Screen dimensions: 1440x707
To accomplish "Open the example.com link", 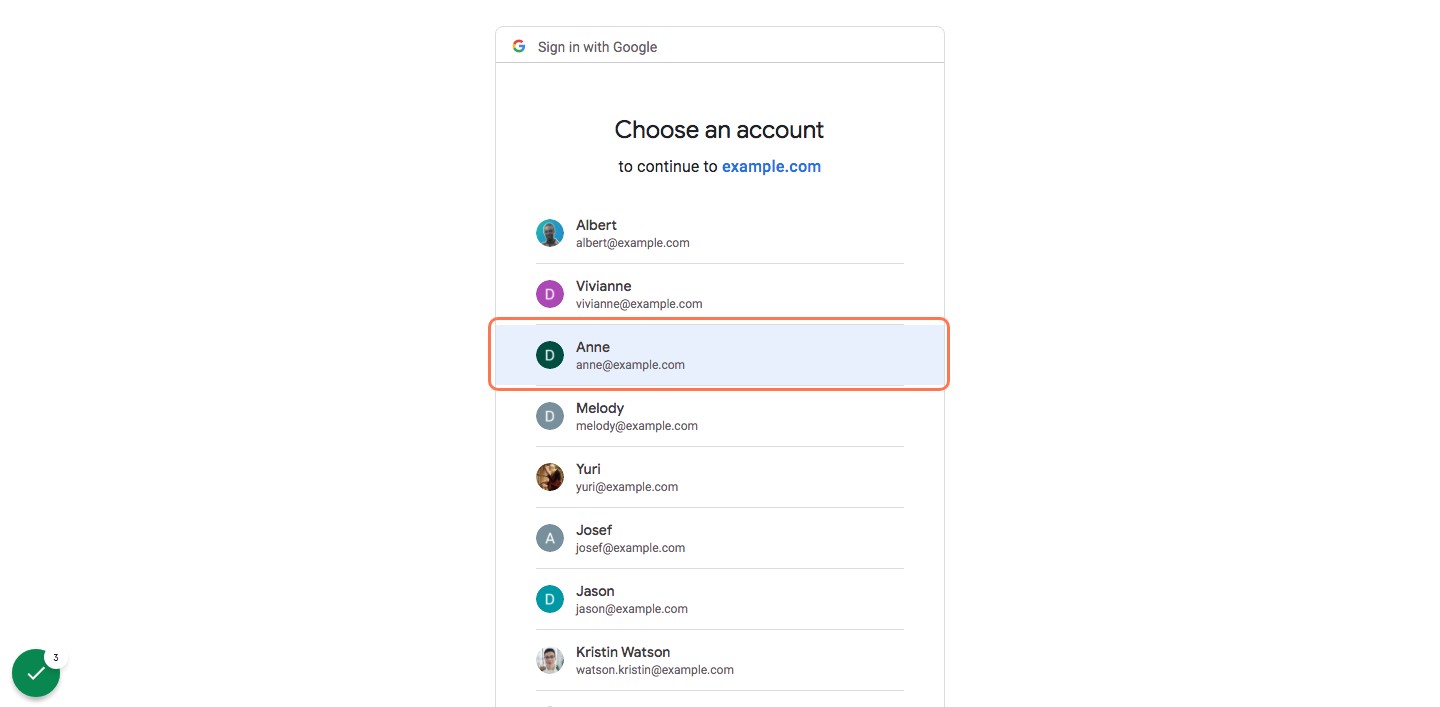I will pyautogui.click(x=771, y=167).
